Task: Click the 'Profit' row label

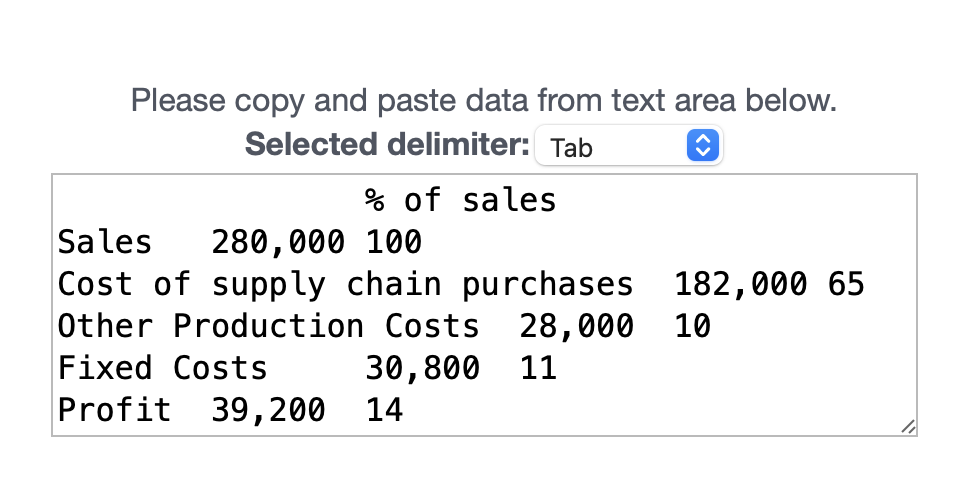Action: point(114,411)
